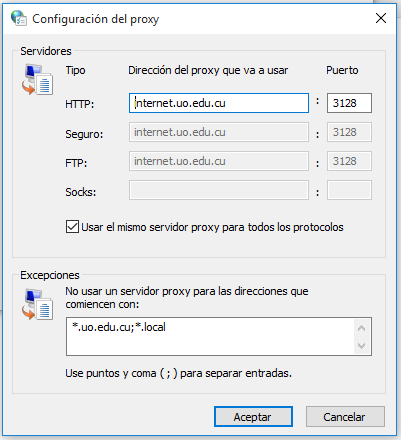Image resolution: width=401 pixels, height=440 pixels.
Task: Click the exceptions list text box
Action: click(210, 336)
